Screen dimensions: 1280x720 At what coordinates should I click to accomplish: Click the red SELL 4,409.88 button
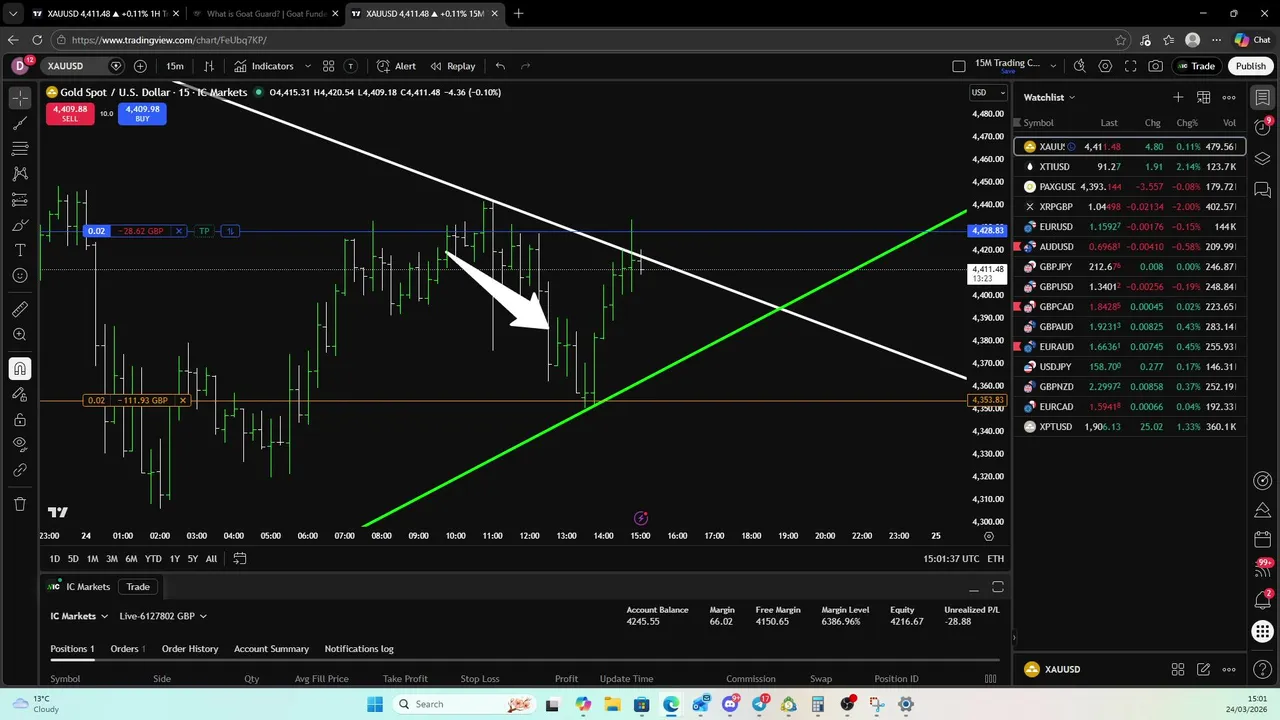70,114
